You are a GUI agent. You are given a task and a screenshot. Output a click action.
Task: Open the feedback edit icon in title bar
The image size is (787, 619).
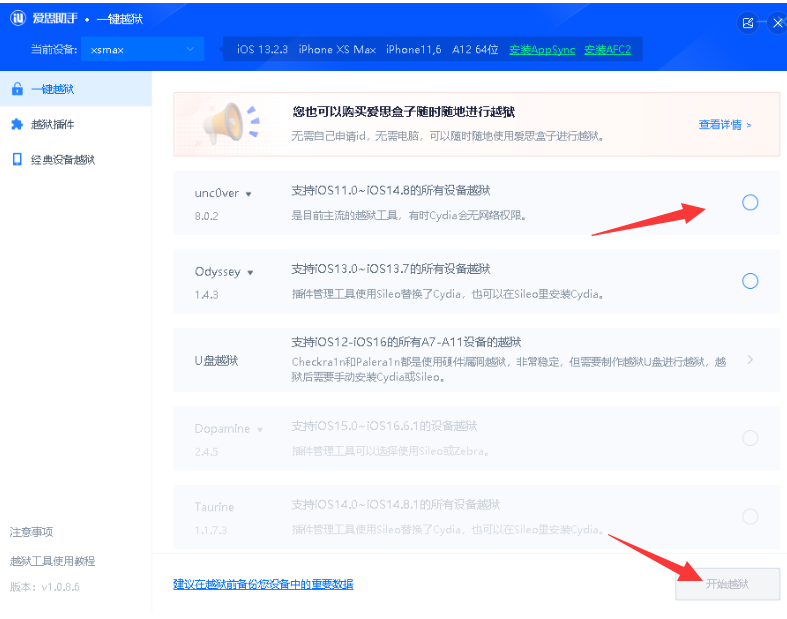click(748, 23)
